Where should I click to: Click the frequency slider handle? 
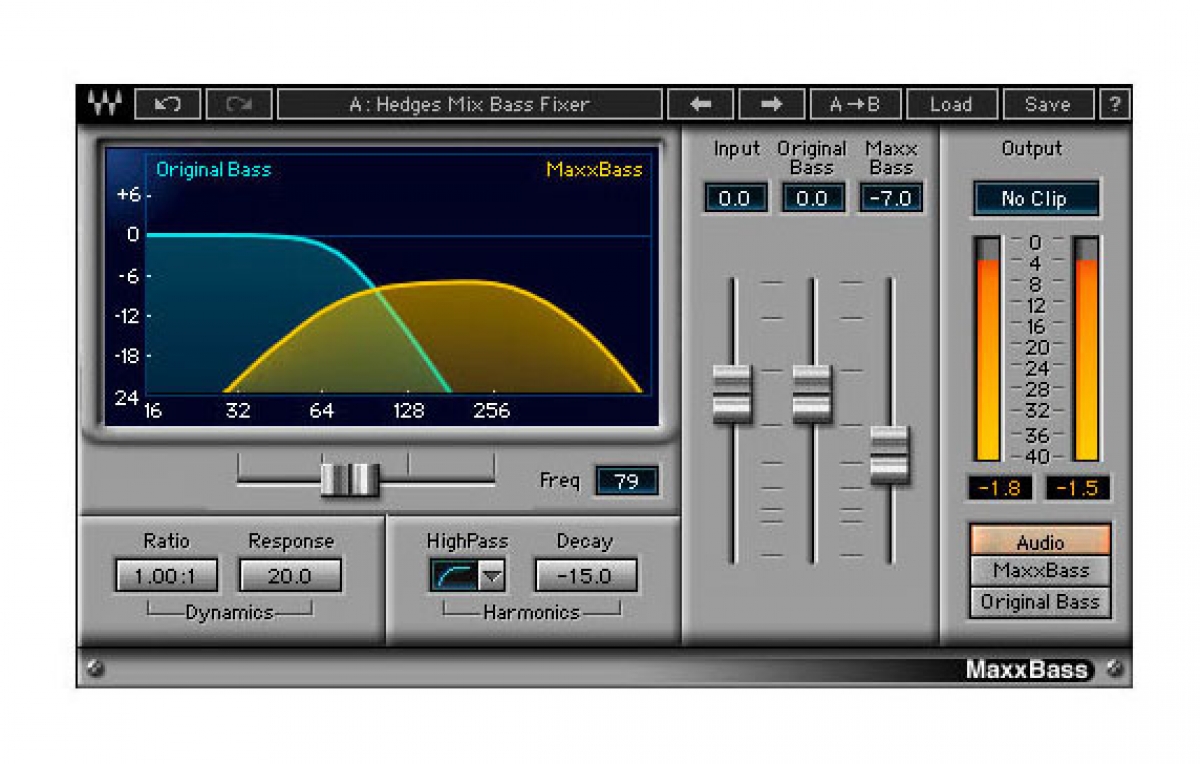[350, 480]
